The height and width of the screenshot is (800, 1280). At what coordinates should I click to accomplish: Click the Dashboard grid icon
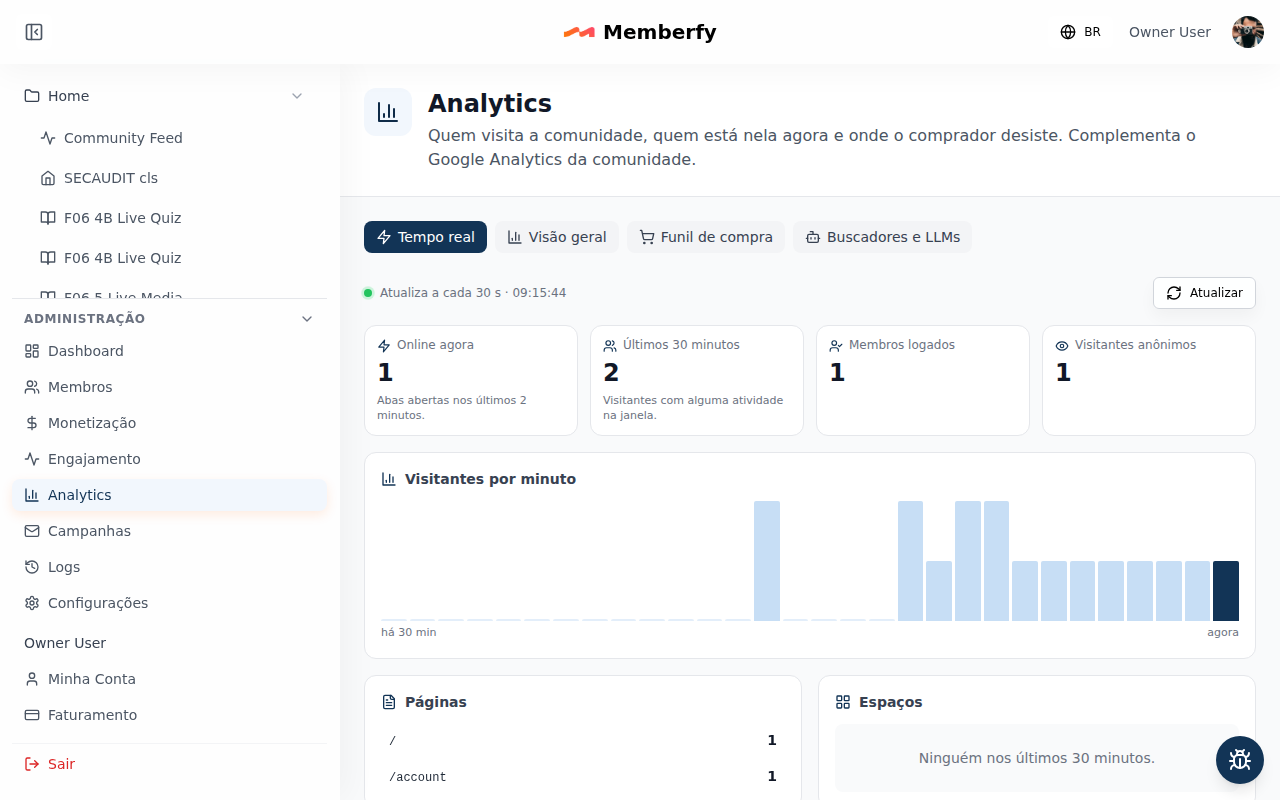(32, 351)
